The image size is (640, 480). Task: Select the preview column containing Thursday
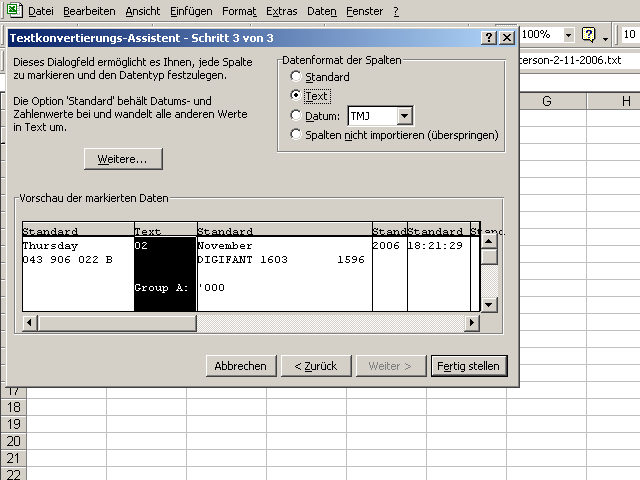[78, 267]
